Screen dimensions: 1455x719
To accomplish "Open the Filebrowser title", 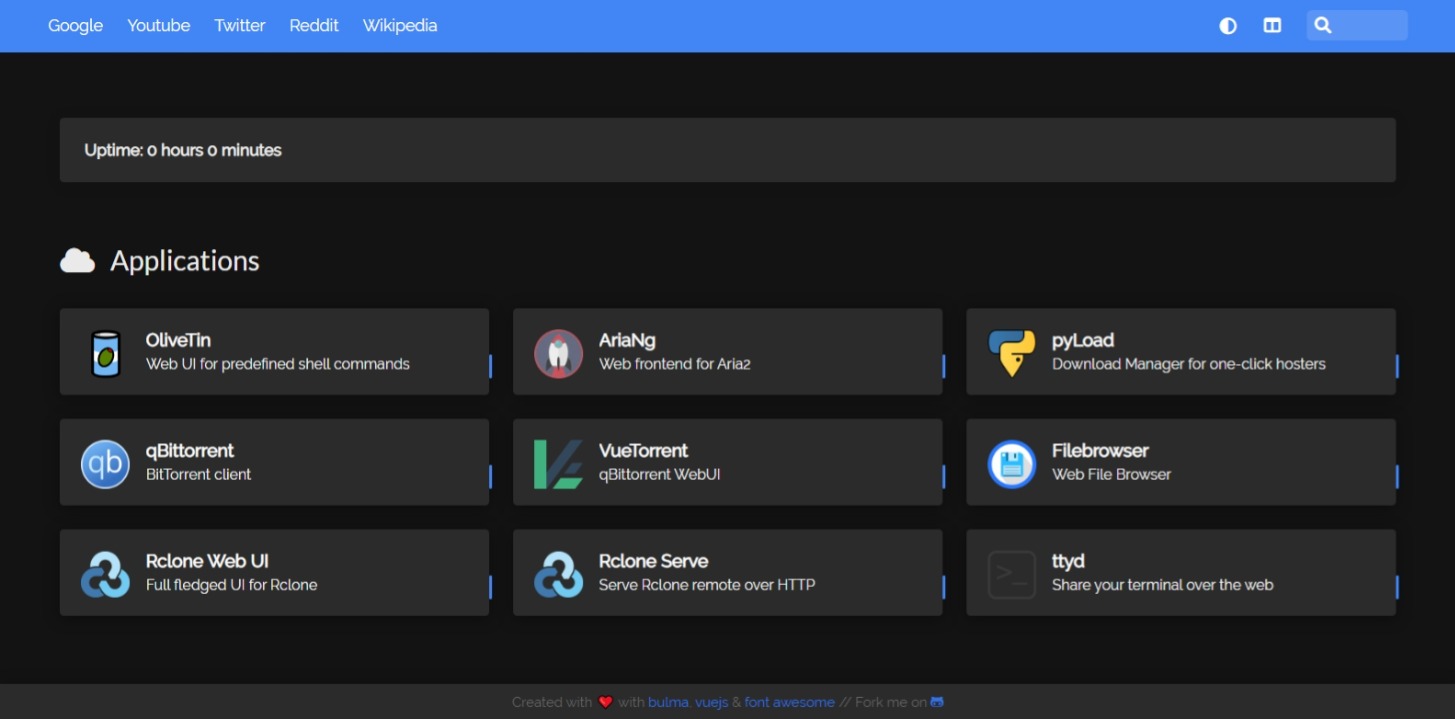I will click(x=1100, y=451).
